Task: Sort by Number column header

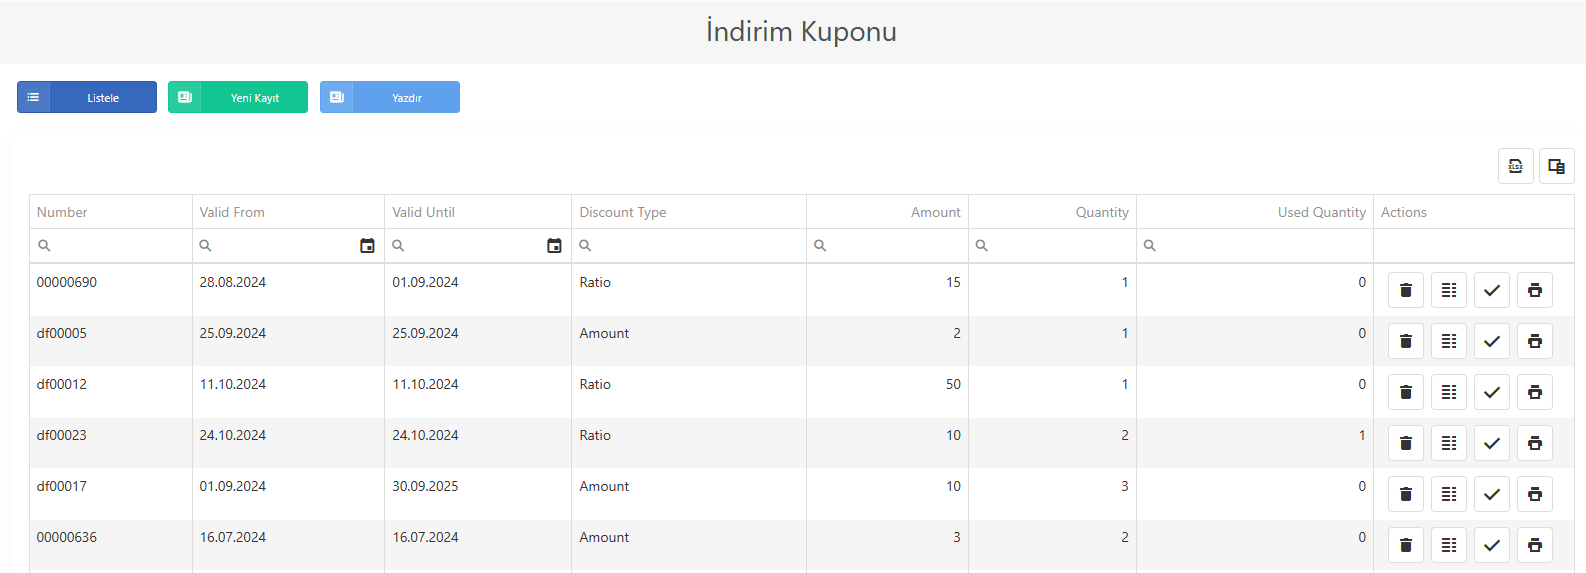Action: click(x=111, y=212)
